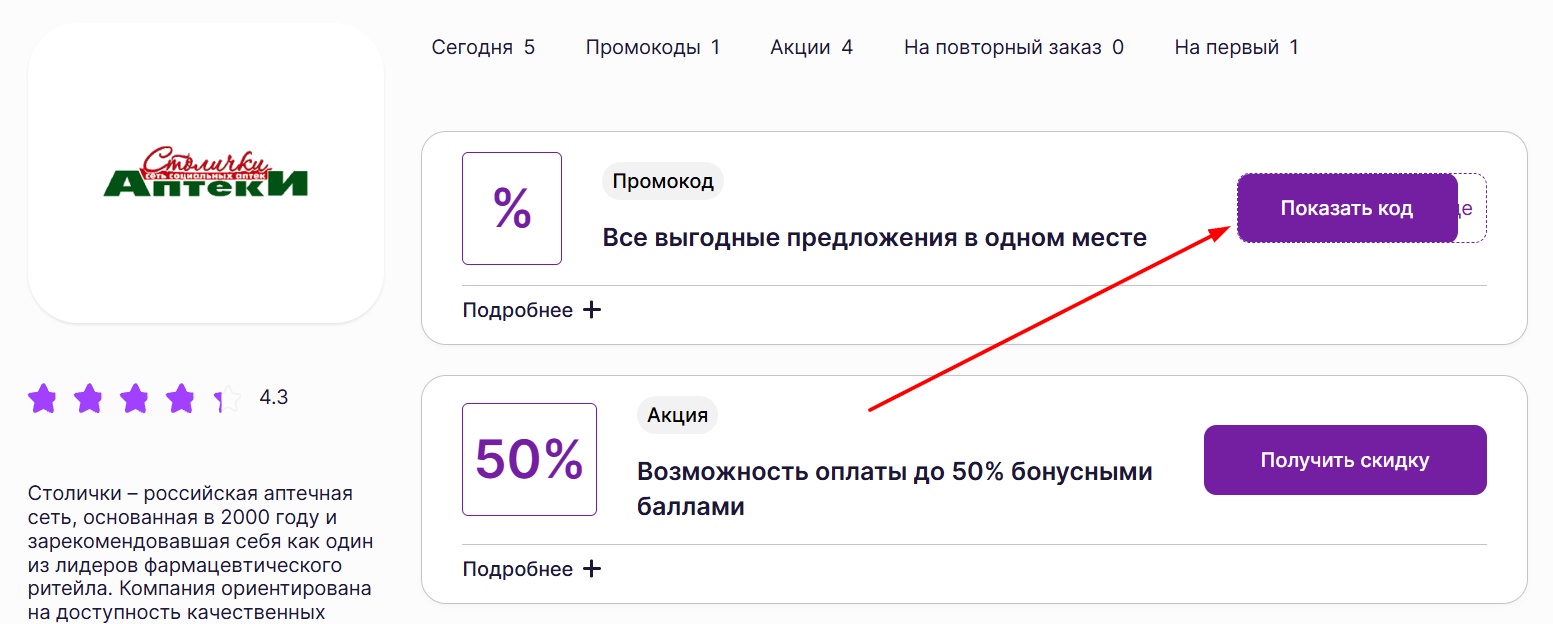Image resolution: width=1553 pixels, height=624 pixels.
Task: Click the percent sign promo icon
Action: tap(511, 208)
